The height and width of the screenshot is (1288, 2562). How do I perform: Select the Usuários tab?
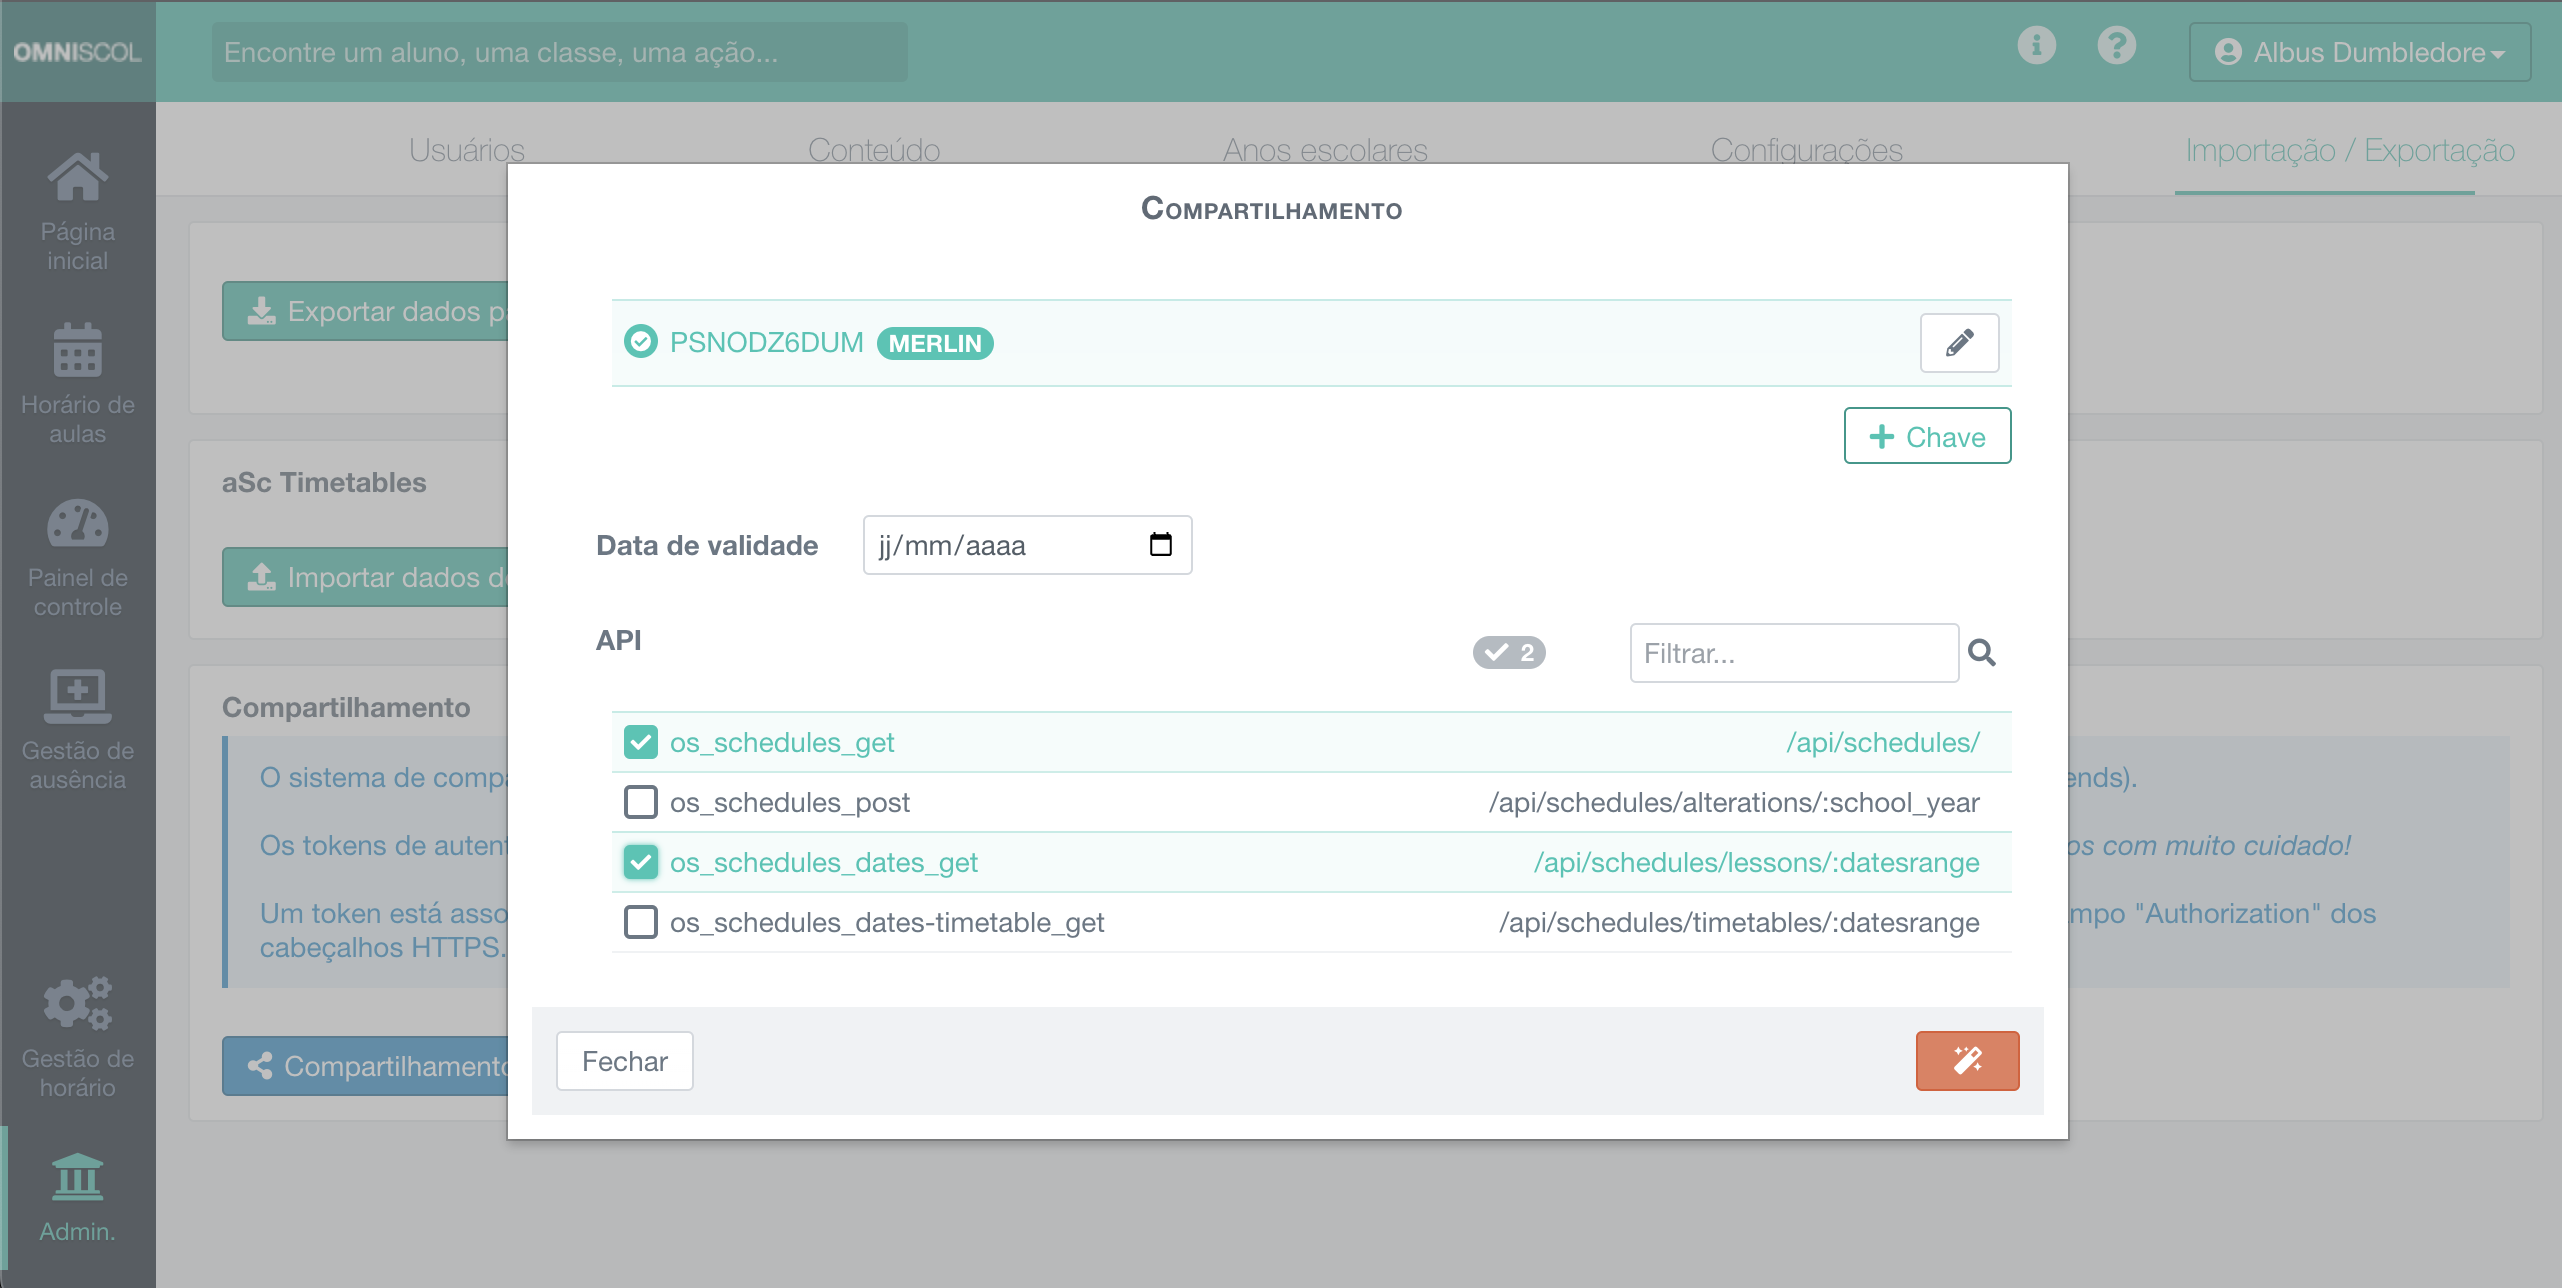466,150
